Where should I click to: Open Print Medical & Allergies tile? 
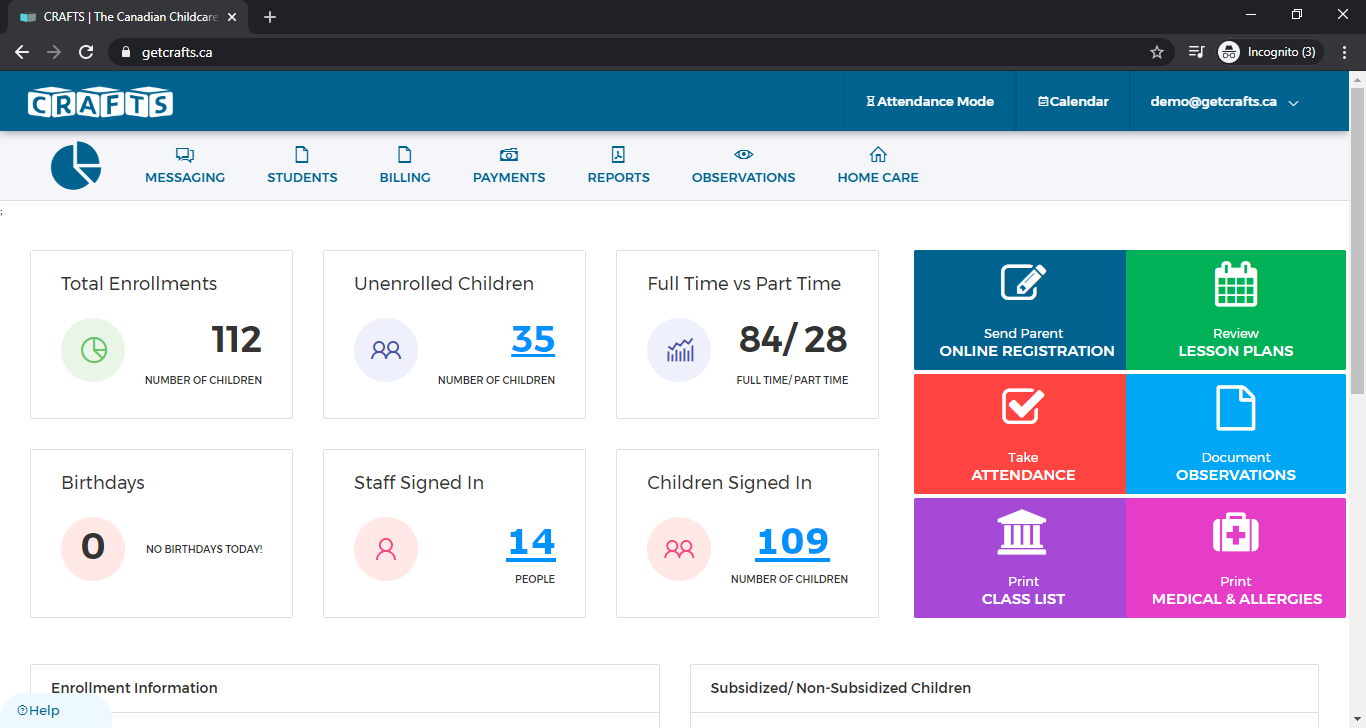1236,557
